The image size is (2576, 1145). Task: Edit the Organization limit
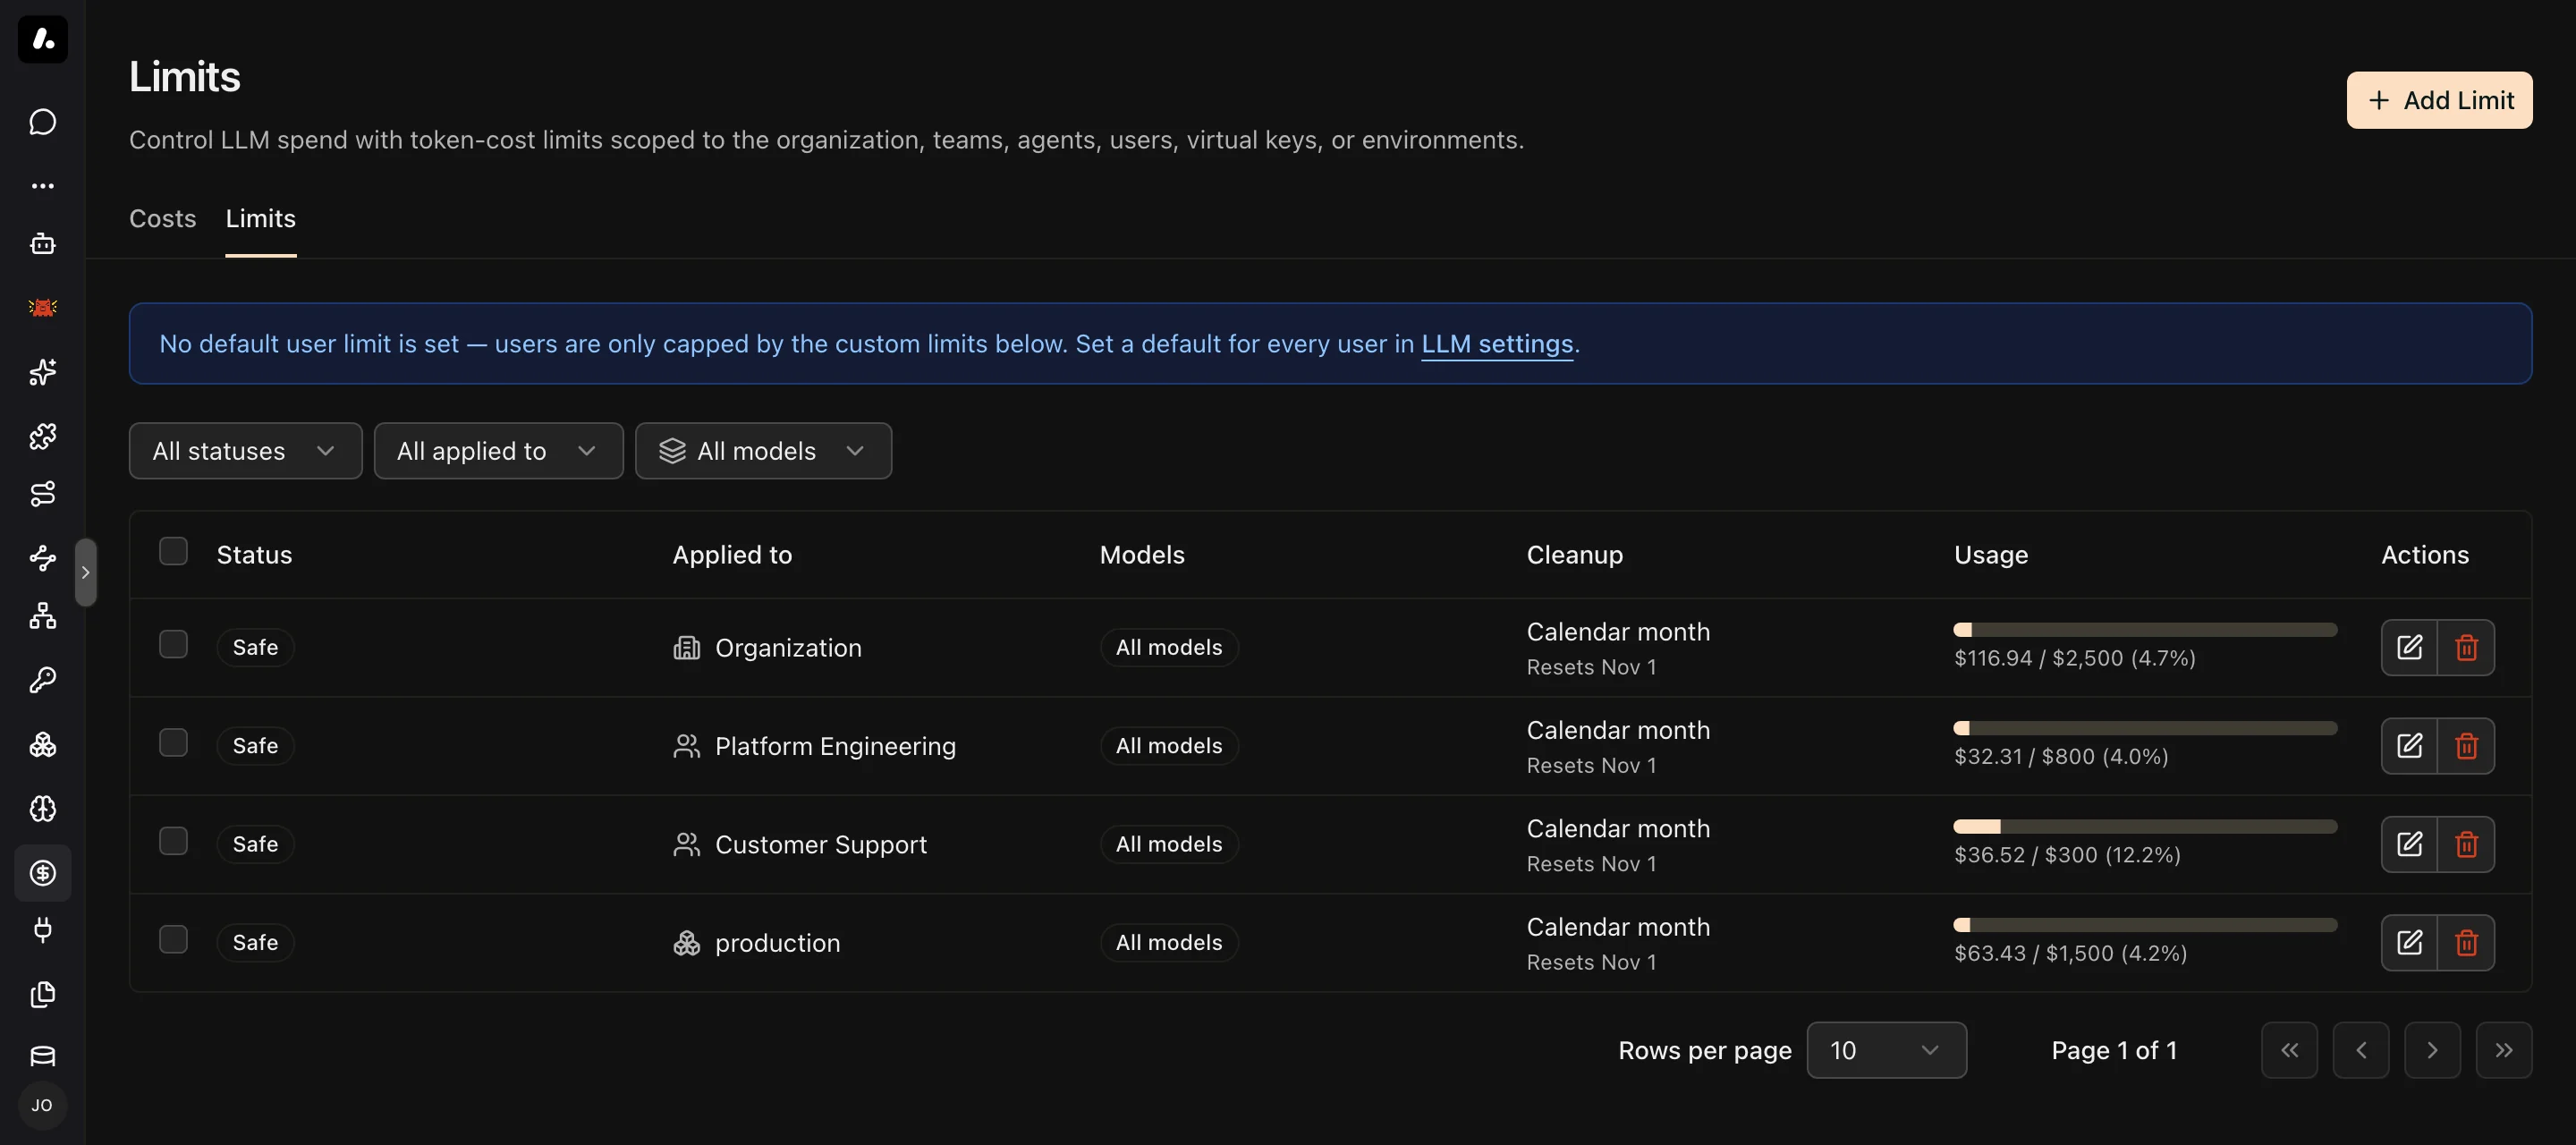(2409, 647)
